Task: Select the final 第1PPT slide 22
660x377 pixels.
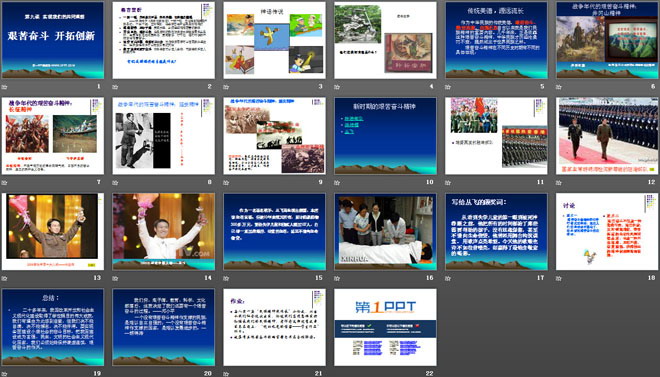Action: 385,327
